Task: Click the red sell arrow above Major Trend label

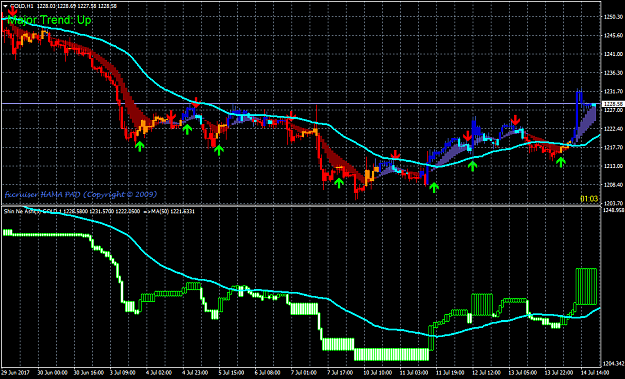Action: click(13, 11)
